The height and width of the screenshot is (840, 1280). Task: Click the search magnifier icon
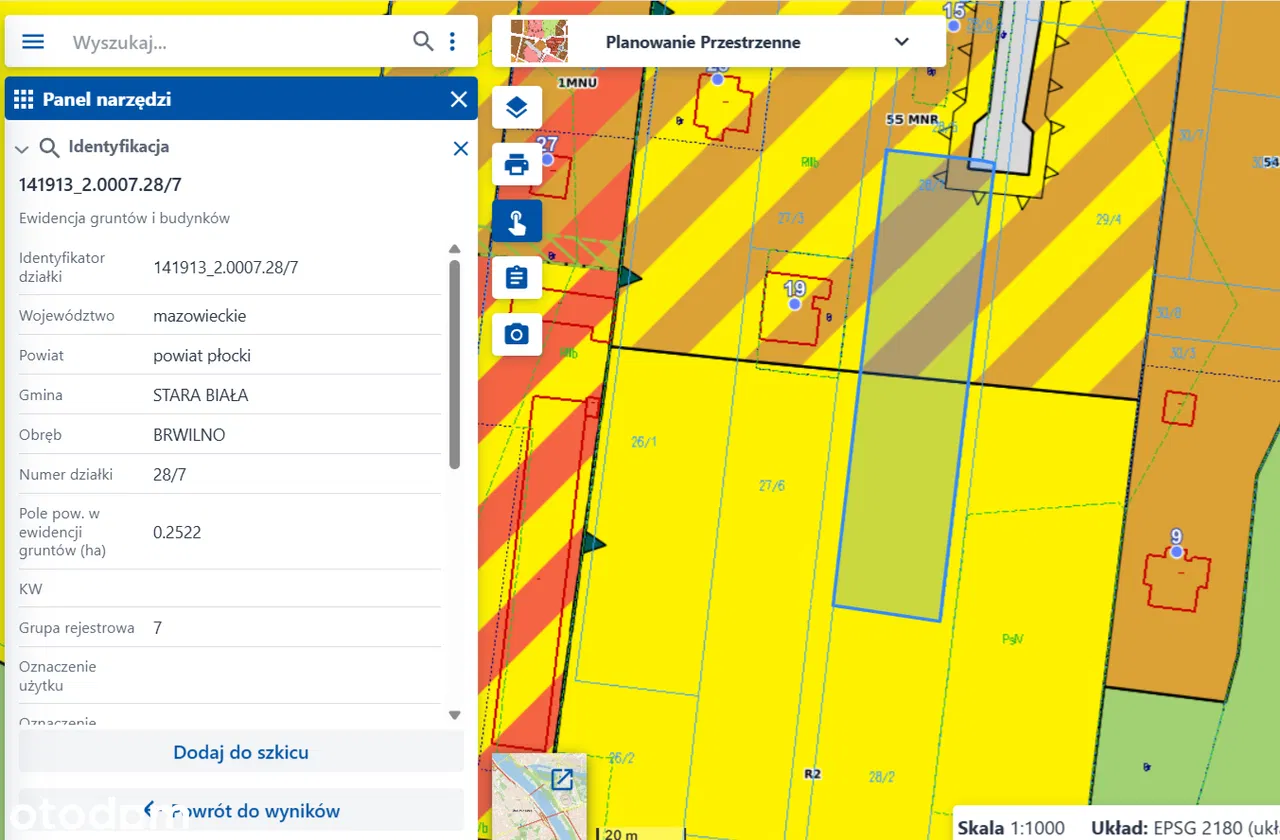click(423, 41)
